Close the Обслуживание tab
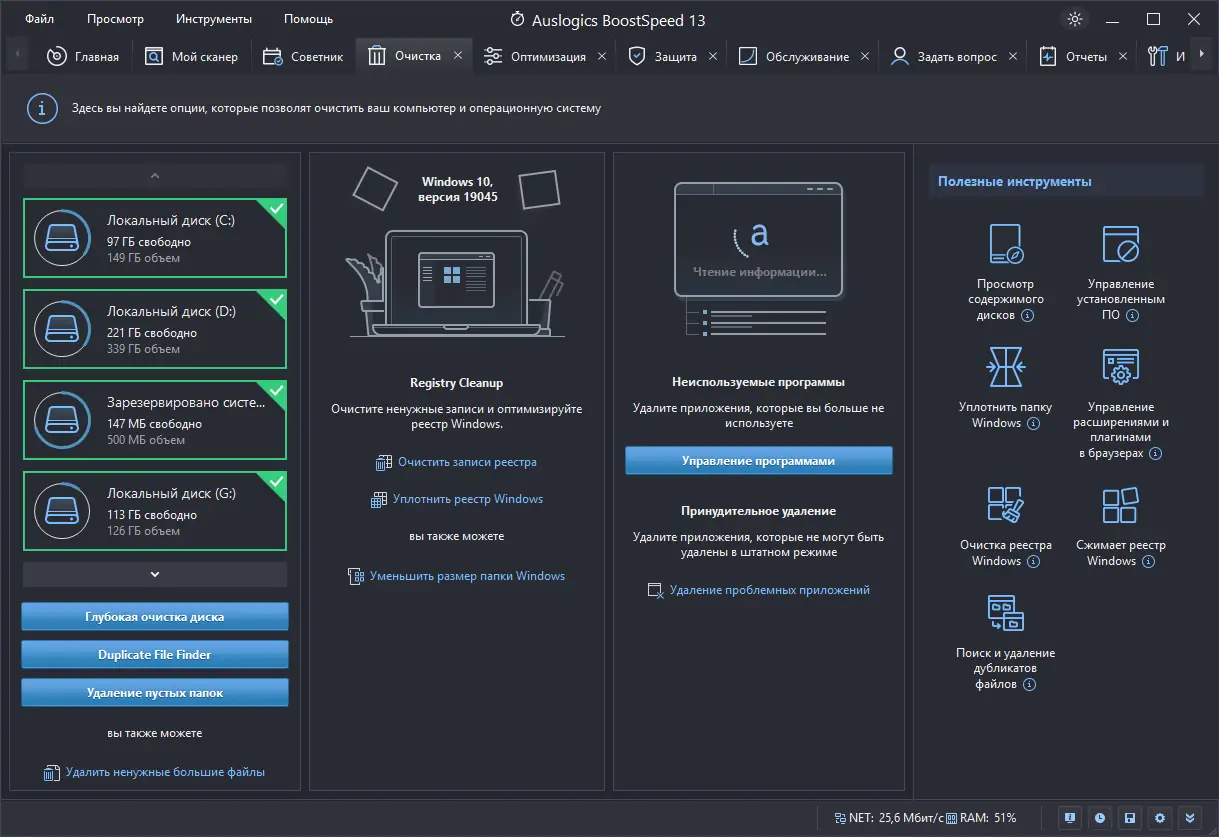 coord(865,57)
